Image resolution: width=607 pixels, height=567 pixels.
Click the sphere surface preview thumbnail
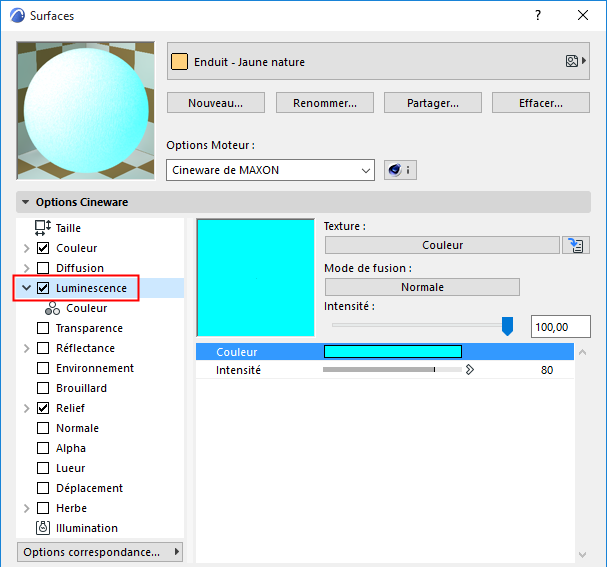click(86, 111)
